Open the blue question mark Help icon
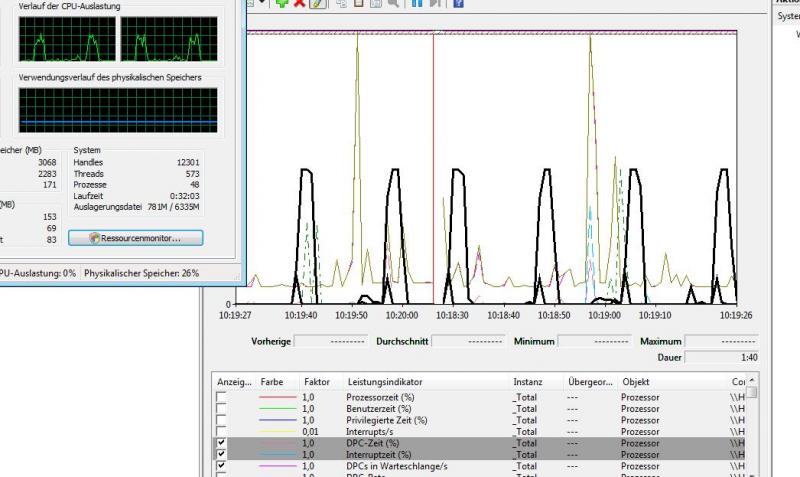This screenshot has height=477, width=800. 458,3
